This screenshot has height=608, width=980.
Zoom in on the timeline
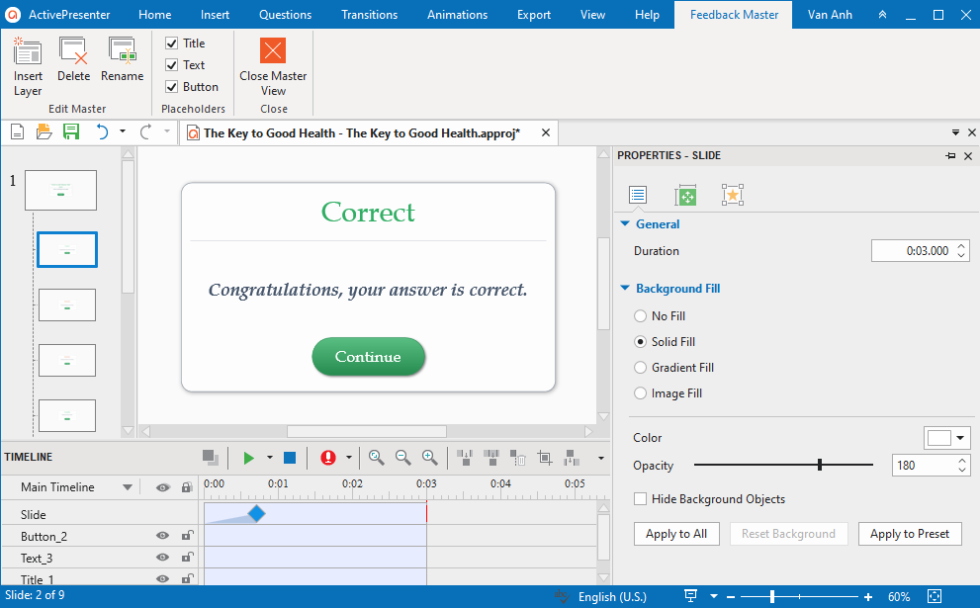429,457
